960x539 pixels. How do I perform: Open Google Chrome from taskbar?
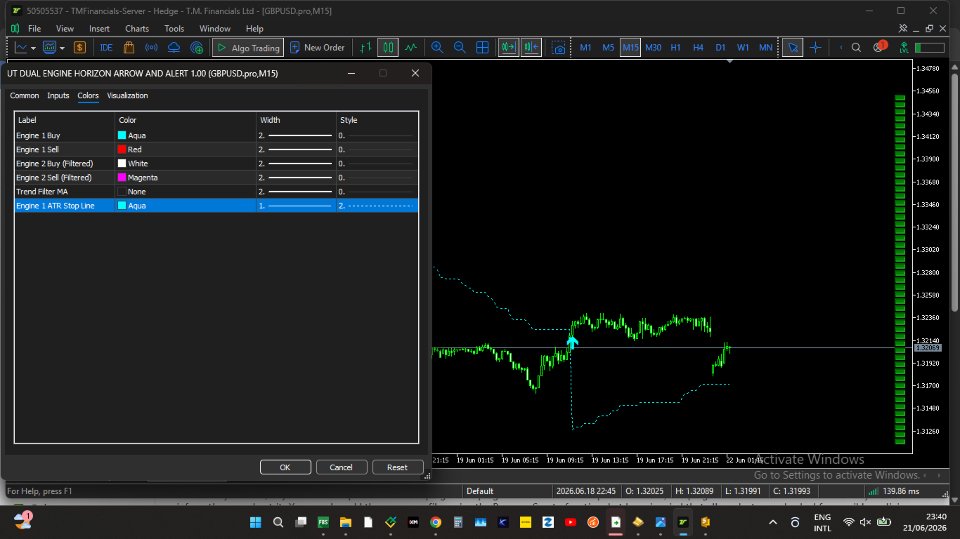coord(435,522)
